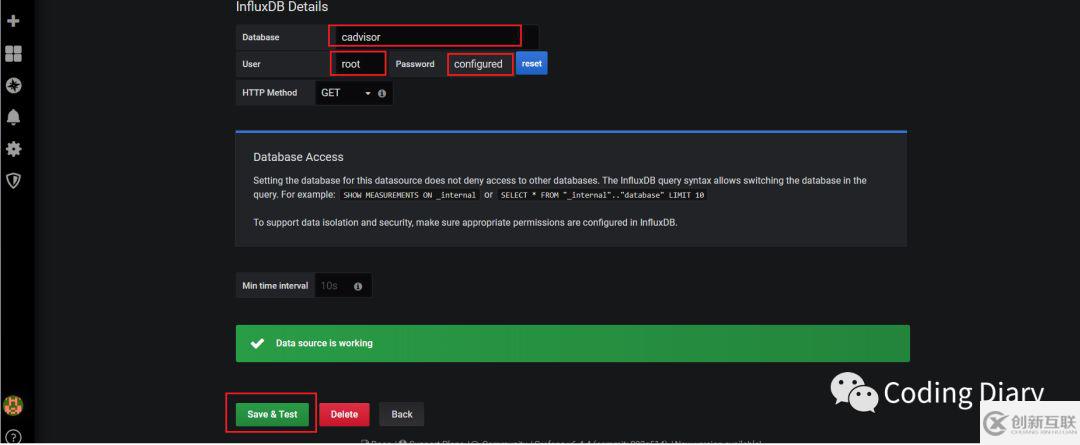Delete this data source
Screen dimensions: 1080x445
344,414
